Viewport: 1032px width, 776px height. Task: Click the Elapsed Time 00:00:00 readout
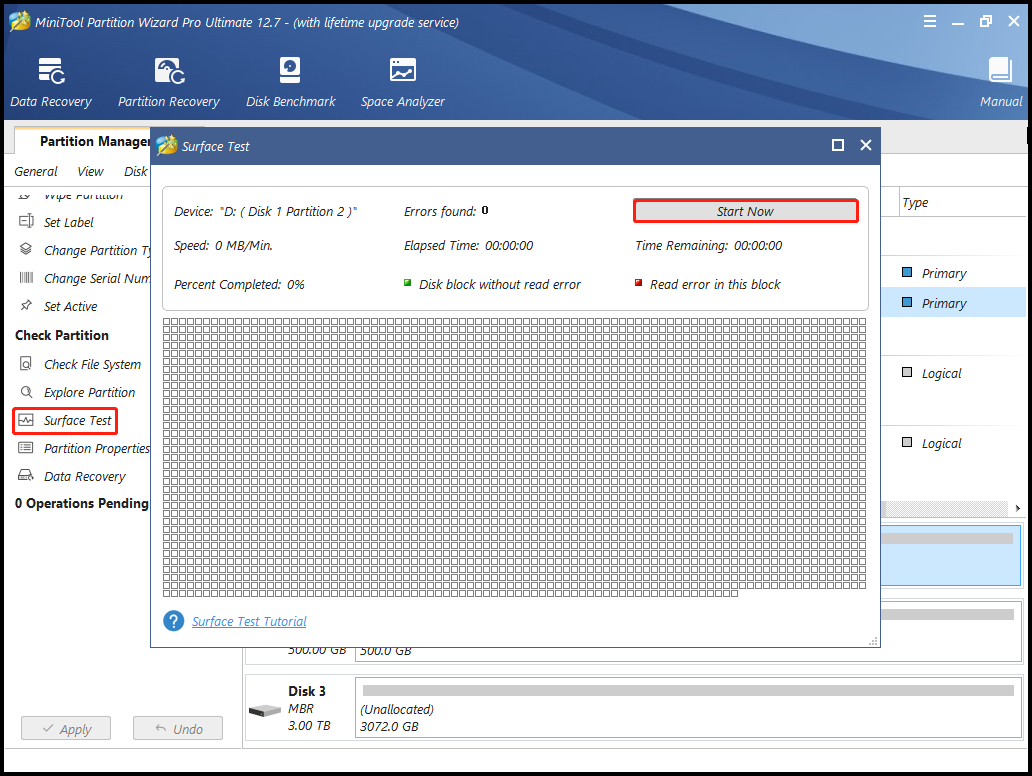click(x=469, y=246)
